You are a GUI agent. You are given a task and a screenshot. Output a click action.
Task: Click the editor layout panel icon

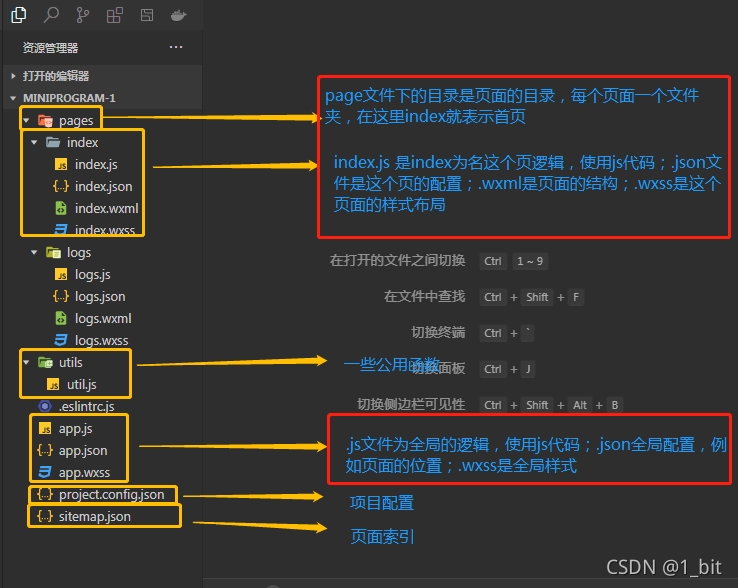(147, 15)
